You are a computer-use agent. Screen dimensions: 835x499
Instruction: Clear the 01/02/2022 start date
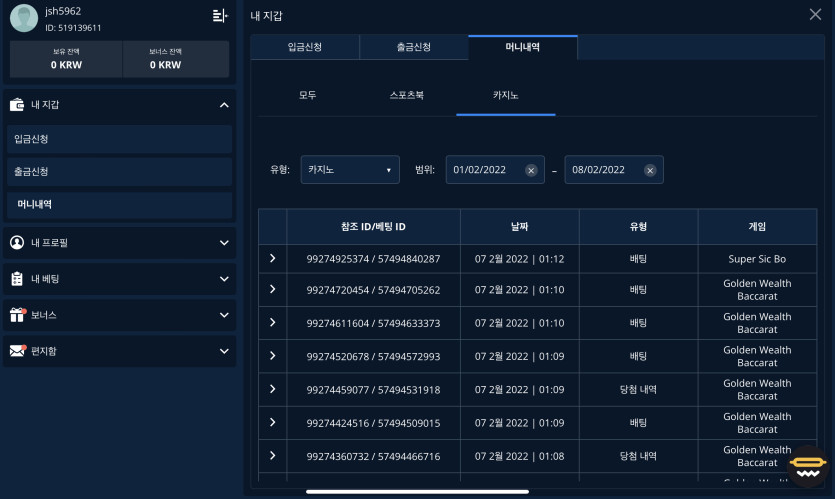click(x=531, y=170)
